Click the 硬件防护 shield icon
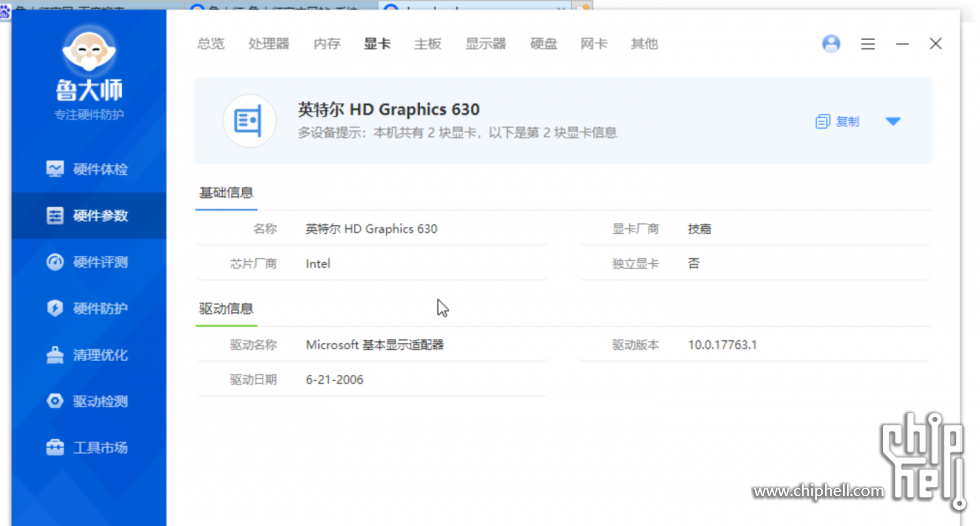The height and width of the screenshot is (526, 980). (x=55, y=308)
